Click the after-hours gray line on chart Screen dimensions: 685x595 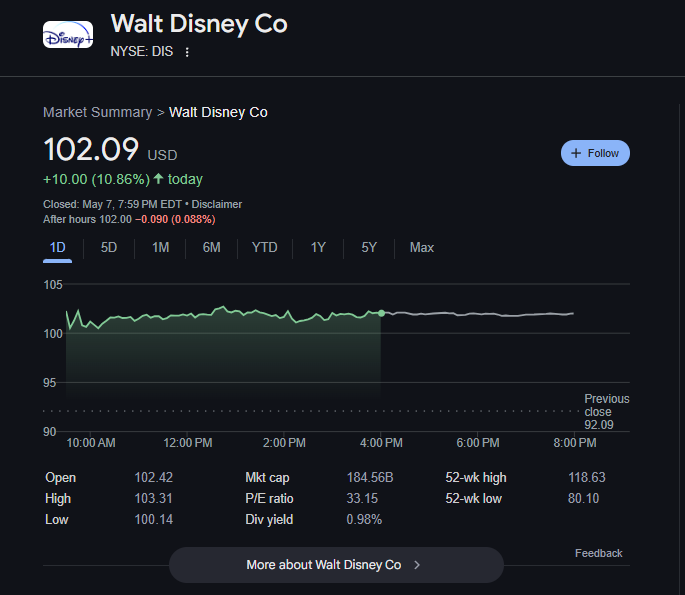[x=480, y=314]
